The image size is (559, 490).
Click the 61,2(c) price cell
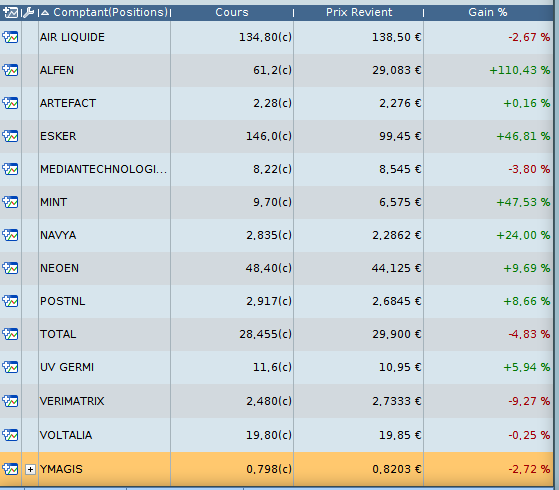point(272,70)
